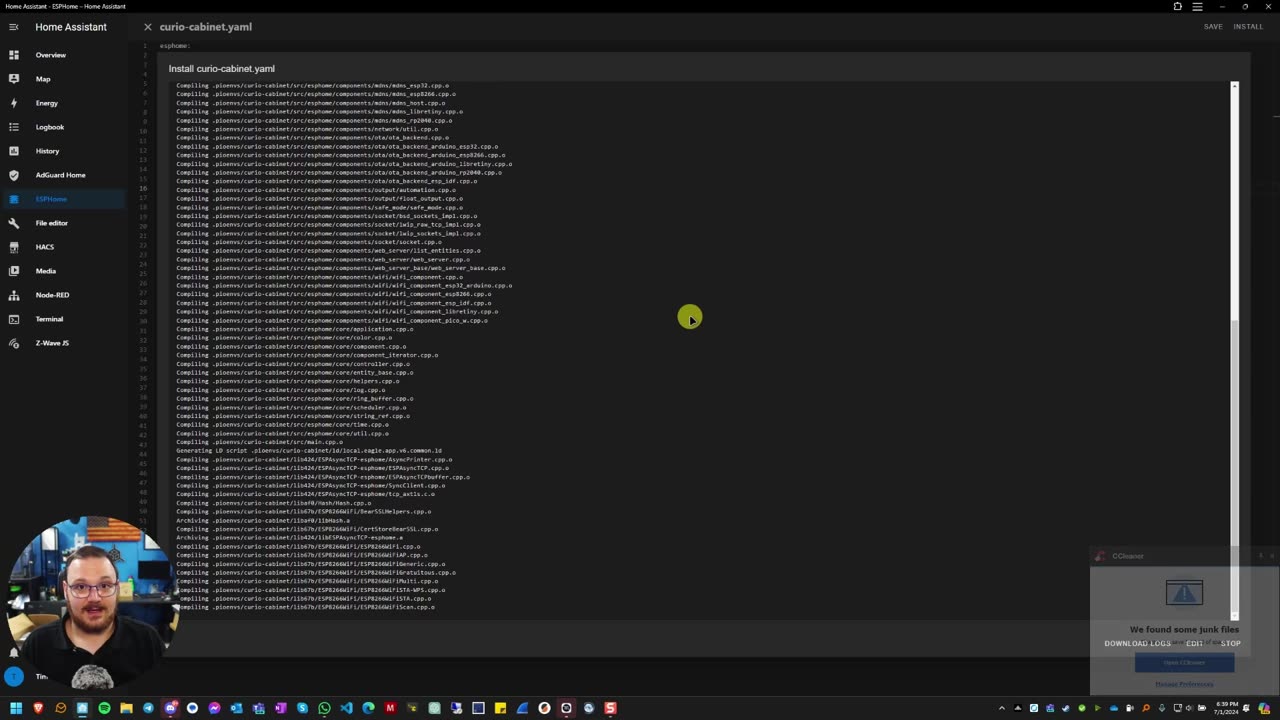
Task: Launch Brave browser from the taskbar
Action: (x=38, y=708)
